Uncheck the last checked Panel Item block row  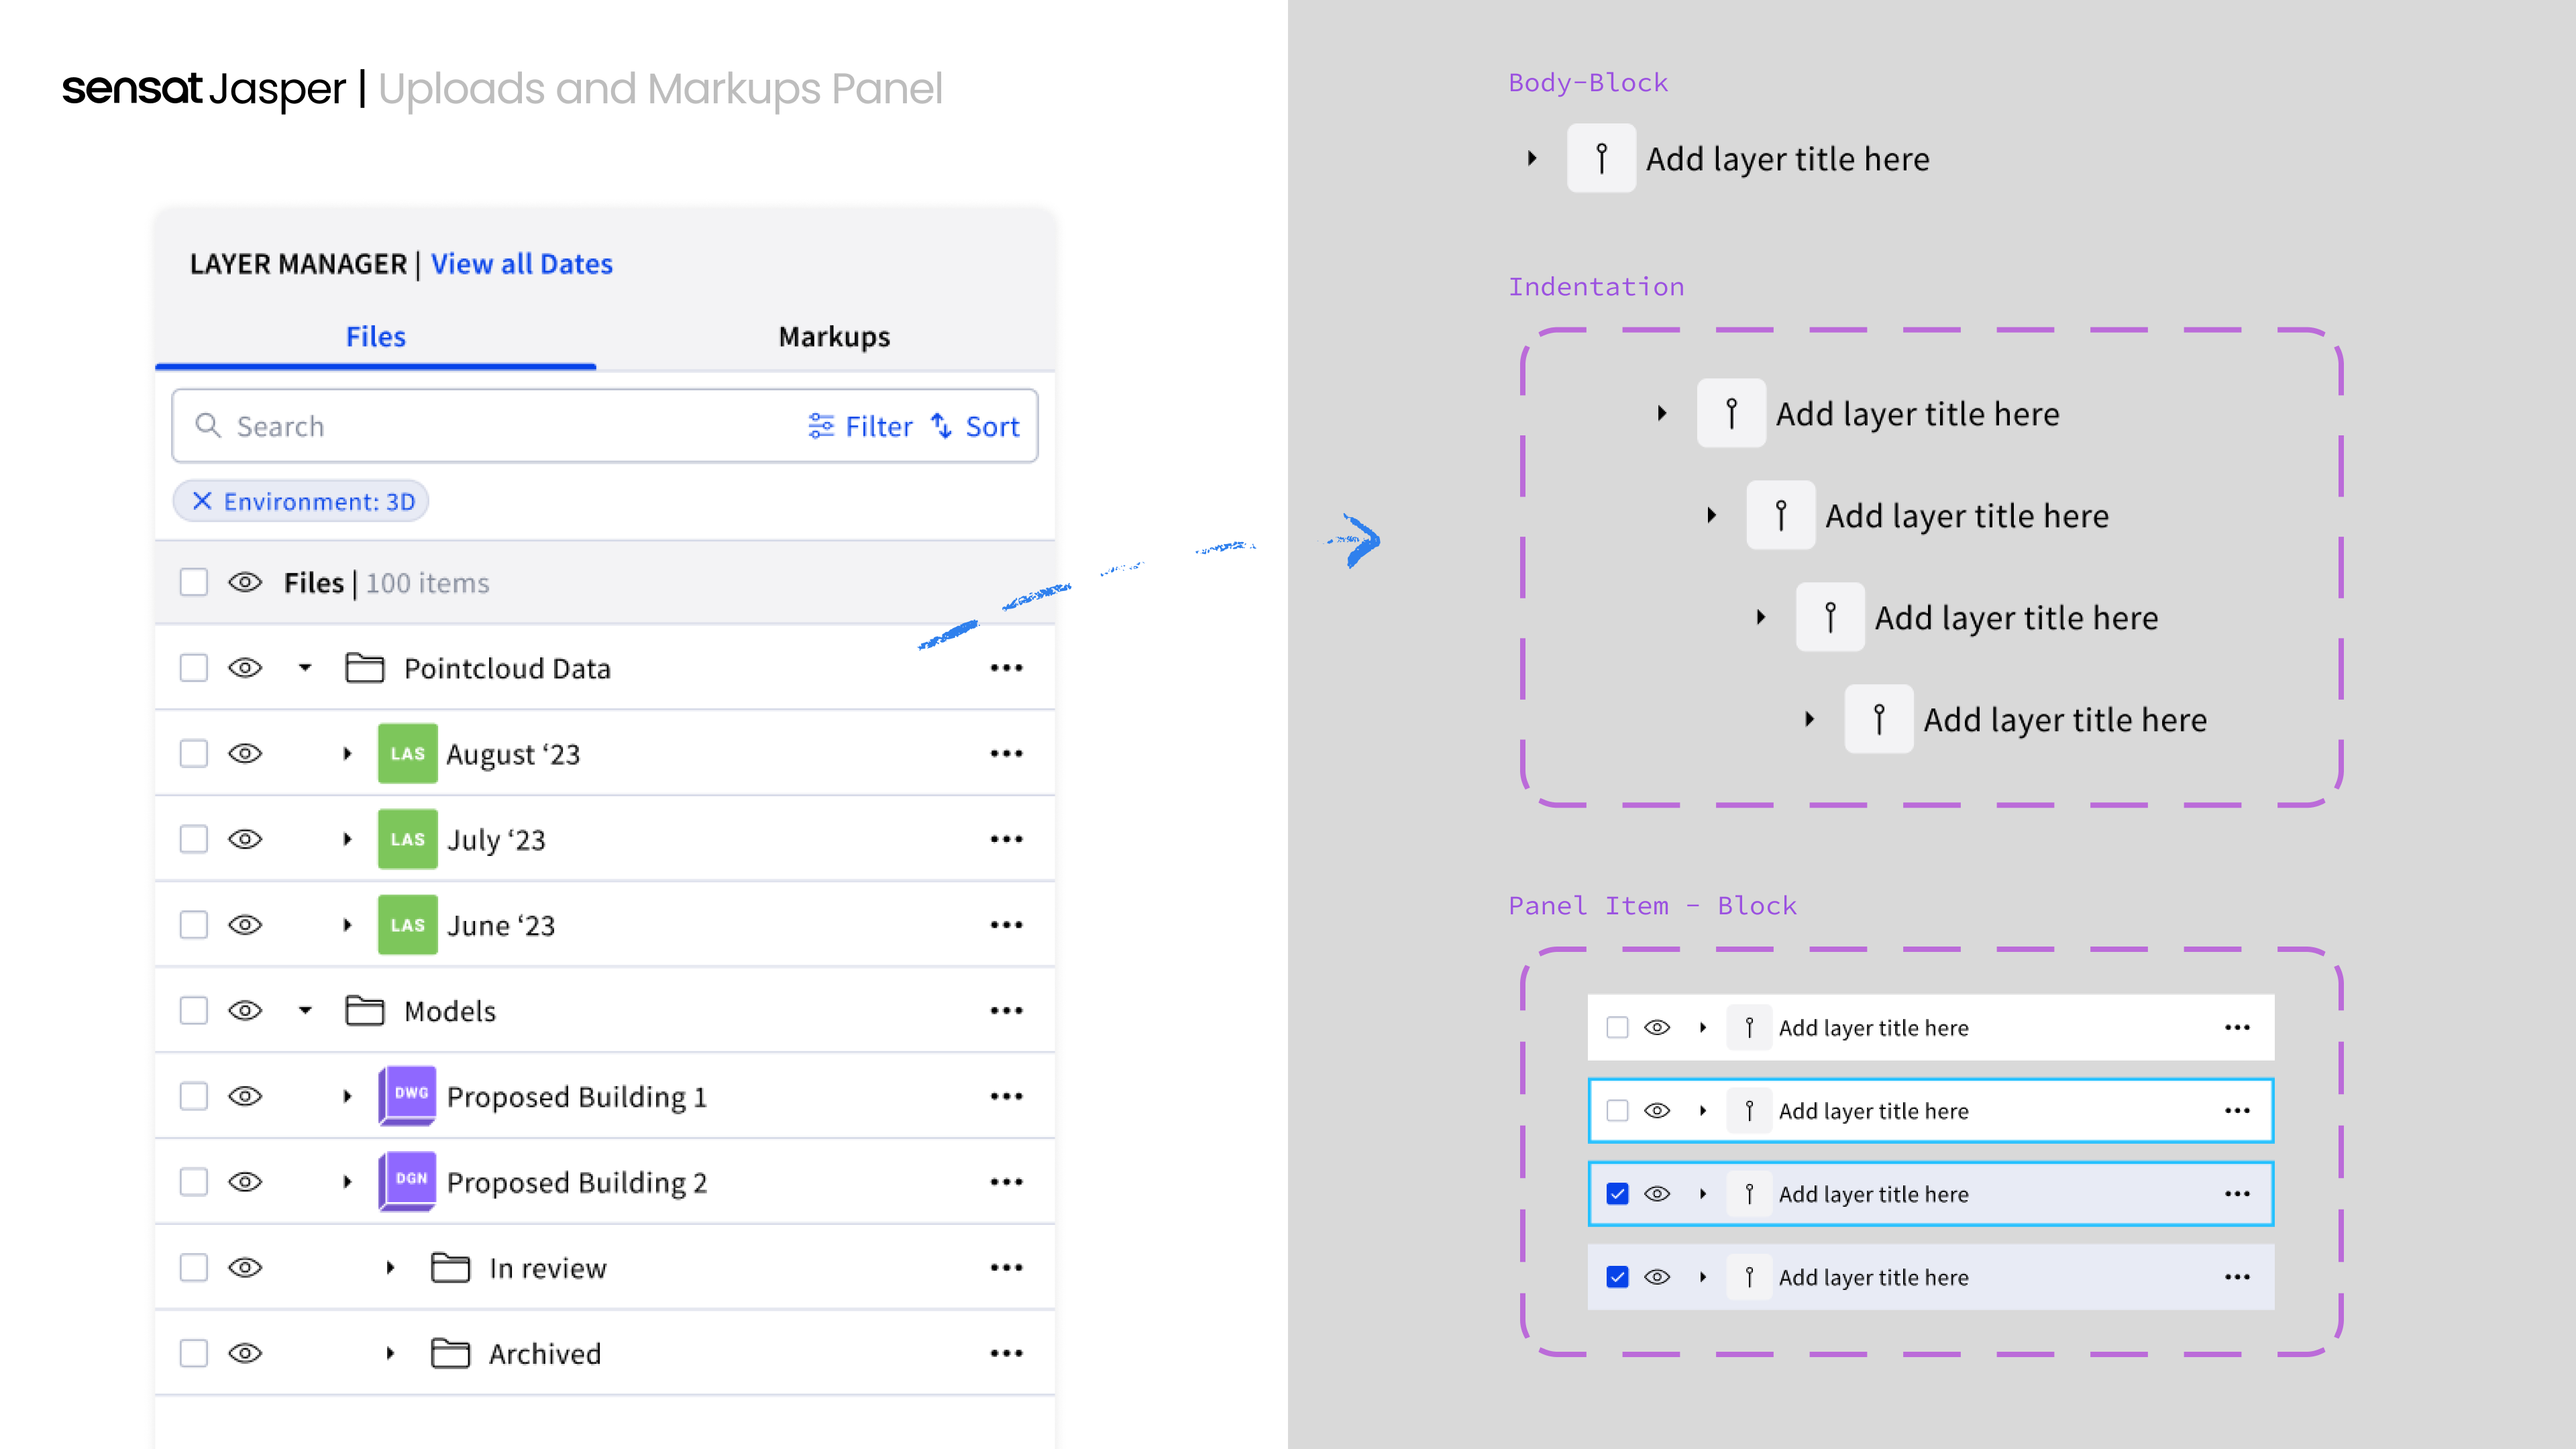1617,1277
